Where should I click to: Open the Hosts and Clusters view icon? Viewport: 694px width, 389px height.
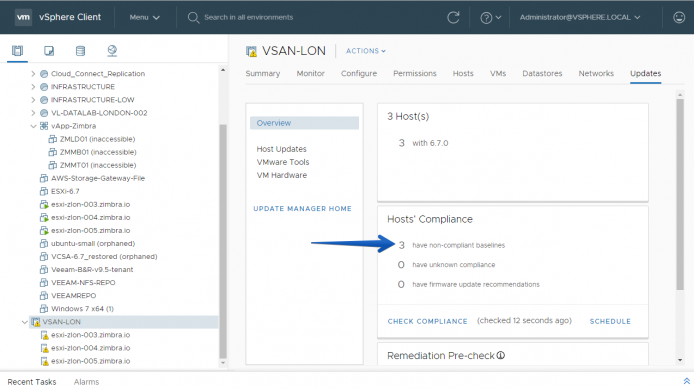(17, 51)
